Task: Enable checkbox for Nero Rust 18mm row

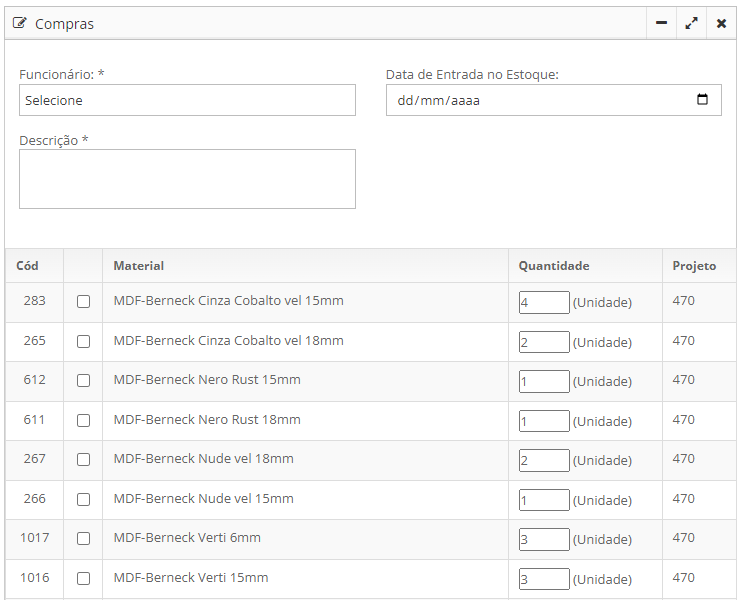Action: (83, 420)
